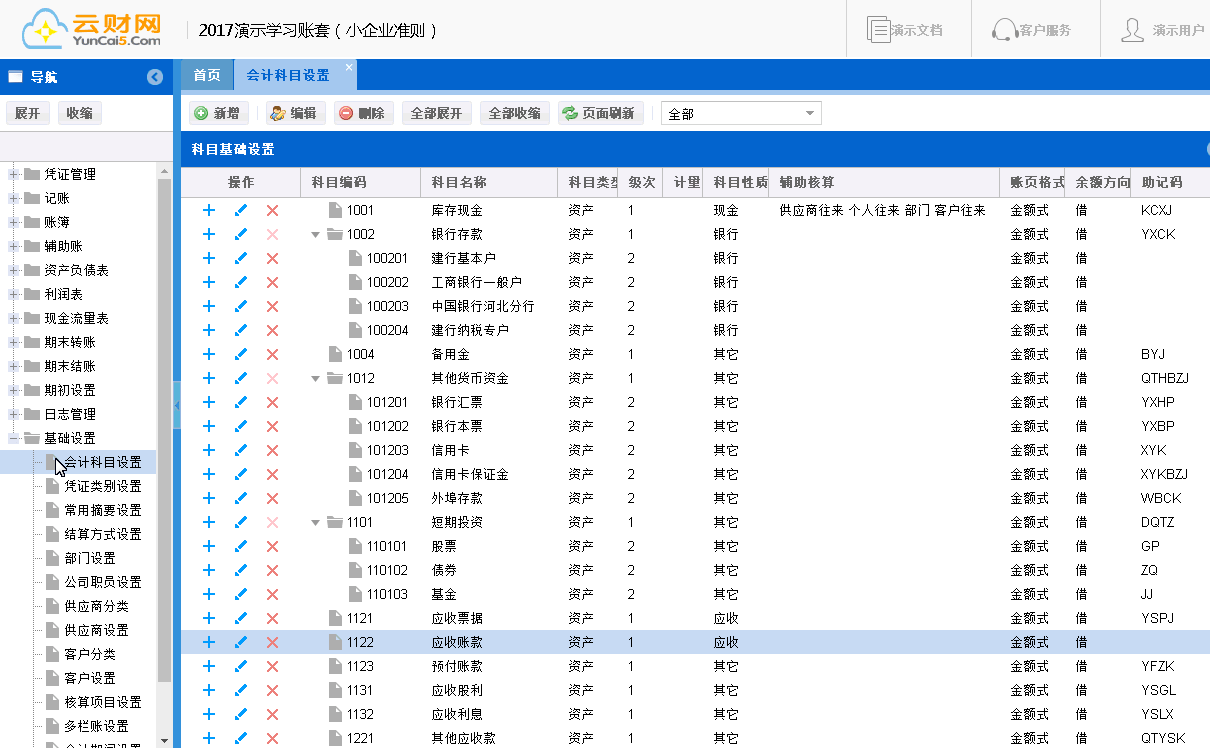
Task: Open 客户分类 in the navigation tree
Action: coord(90,654)
